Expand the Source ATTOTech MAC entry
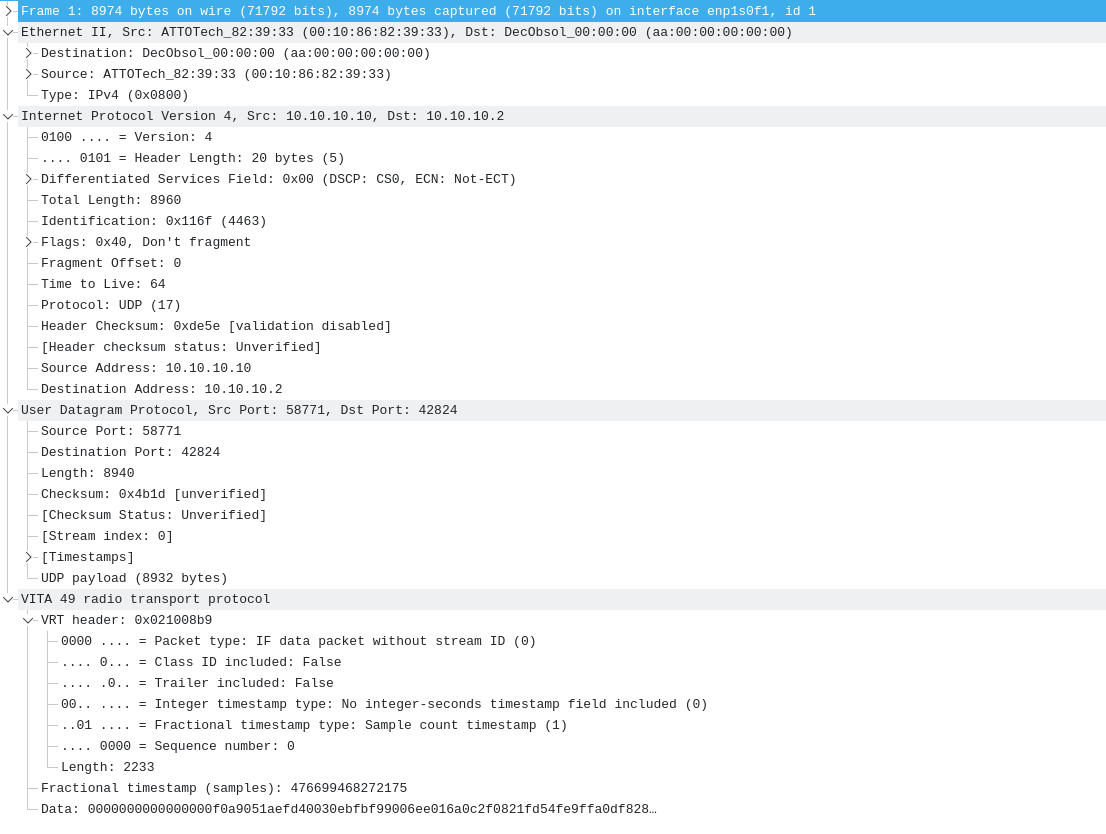This screenshot has width=1106, height=834. coord(29,74)
